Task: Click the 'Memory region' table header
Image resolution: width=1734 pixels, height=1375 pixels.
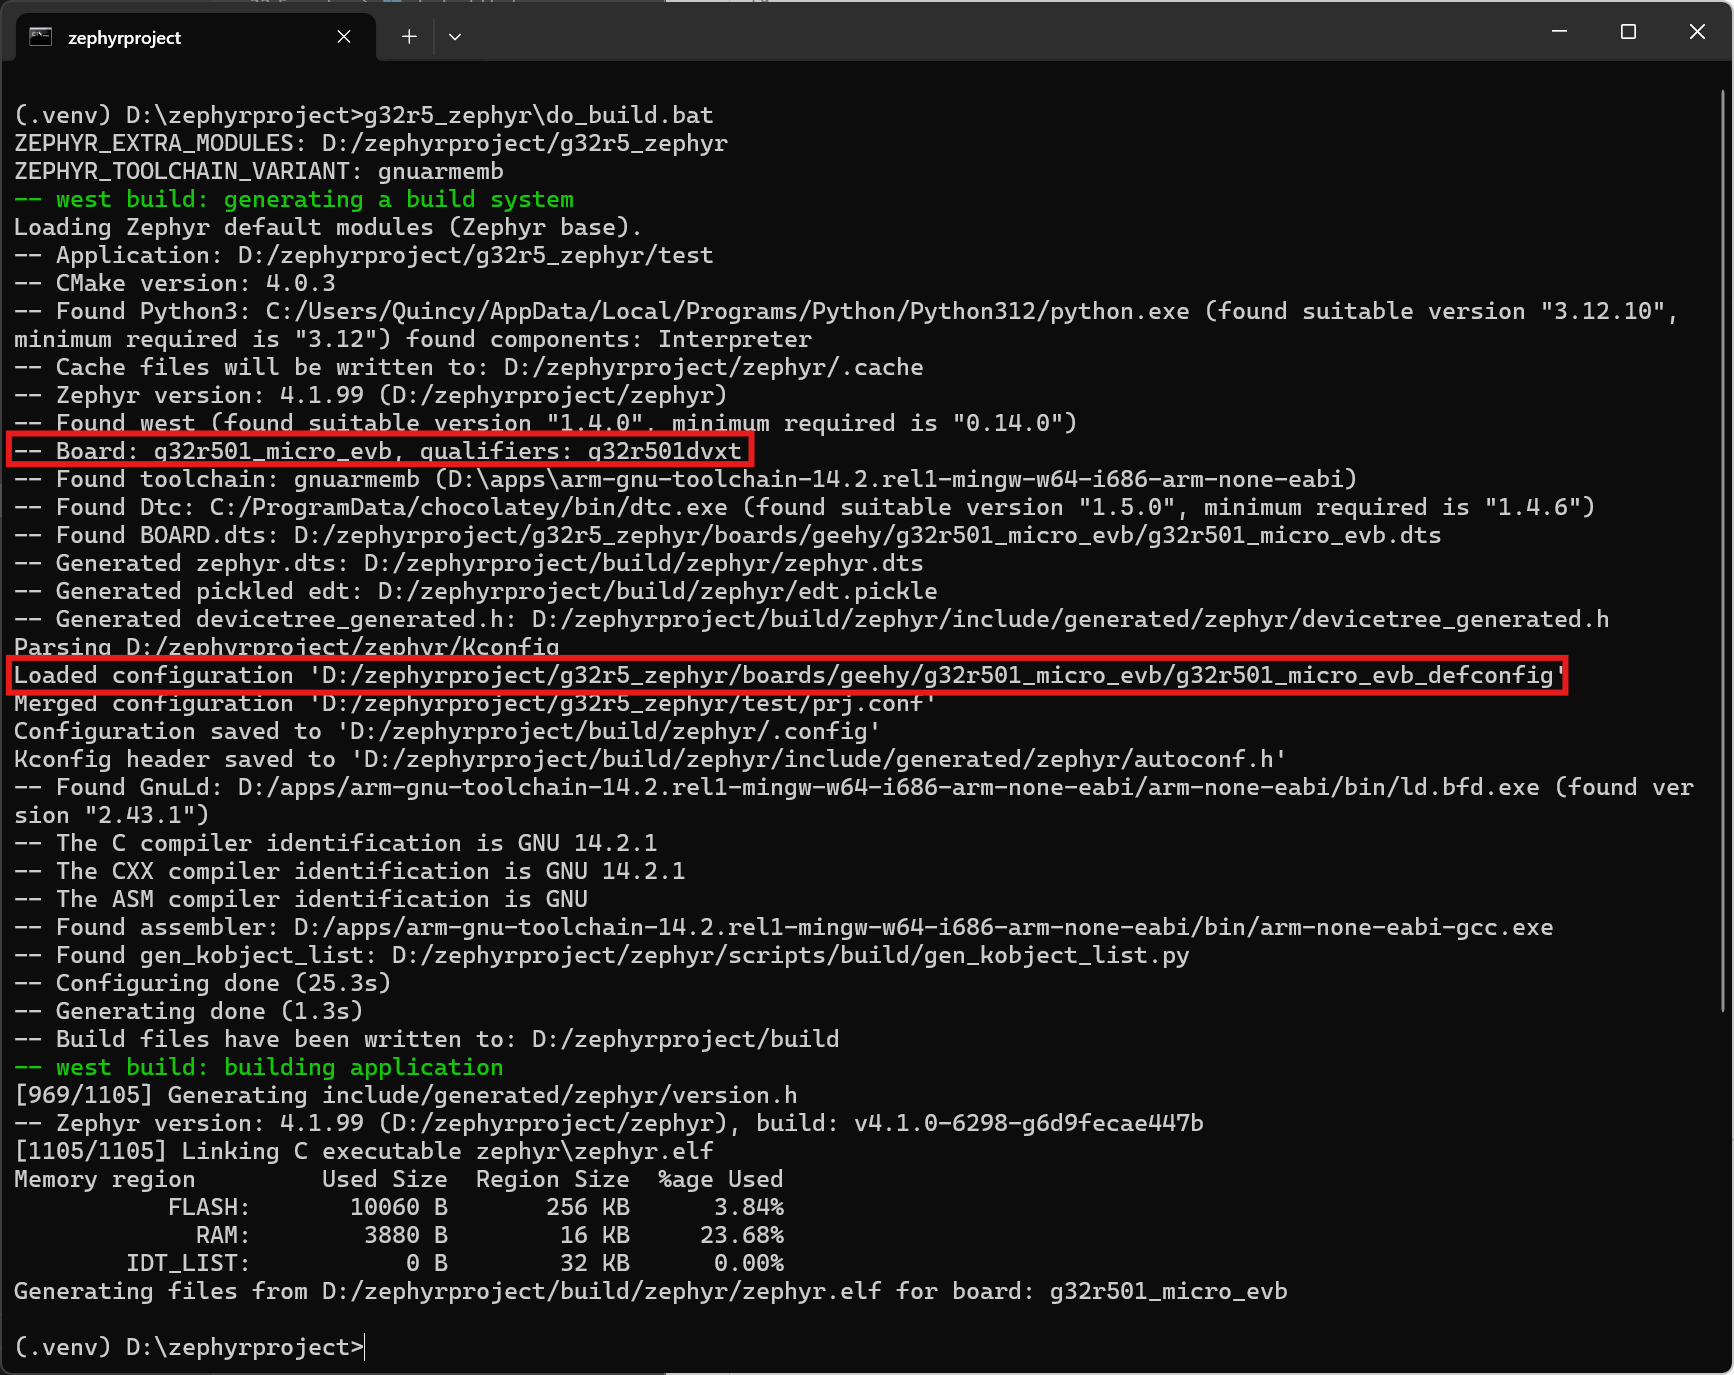Action: click(104, 1180)
